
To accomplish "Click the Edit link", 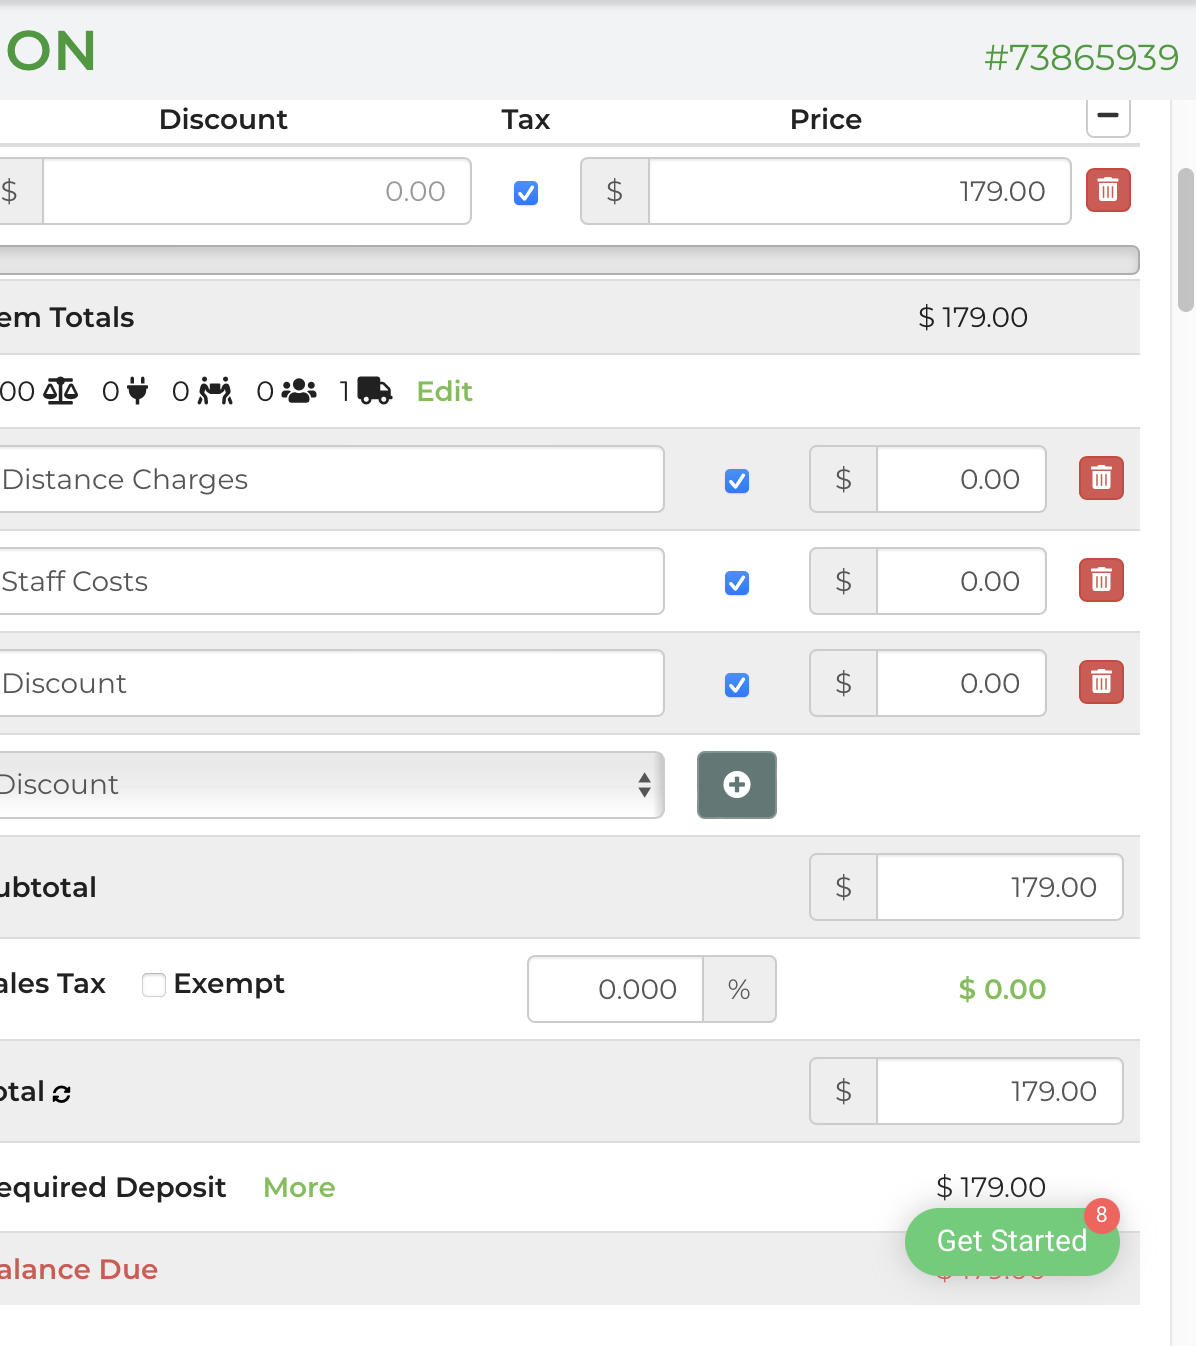I will [444, 391].
